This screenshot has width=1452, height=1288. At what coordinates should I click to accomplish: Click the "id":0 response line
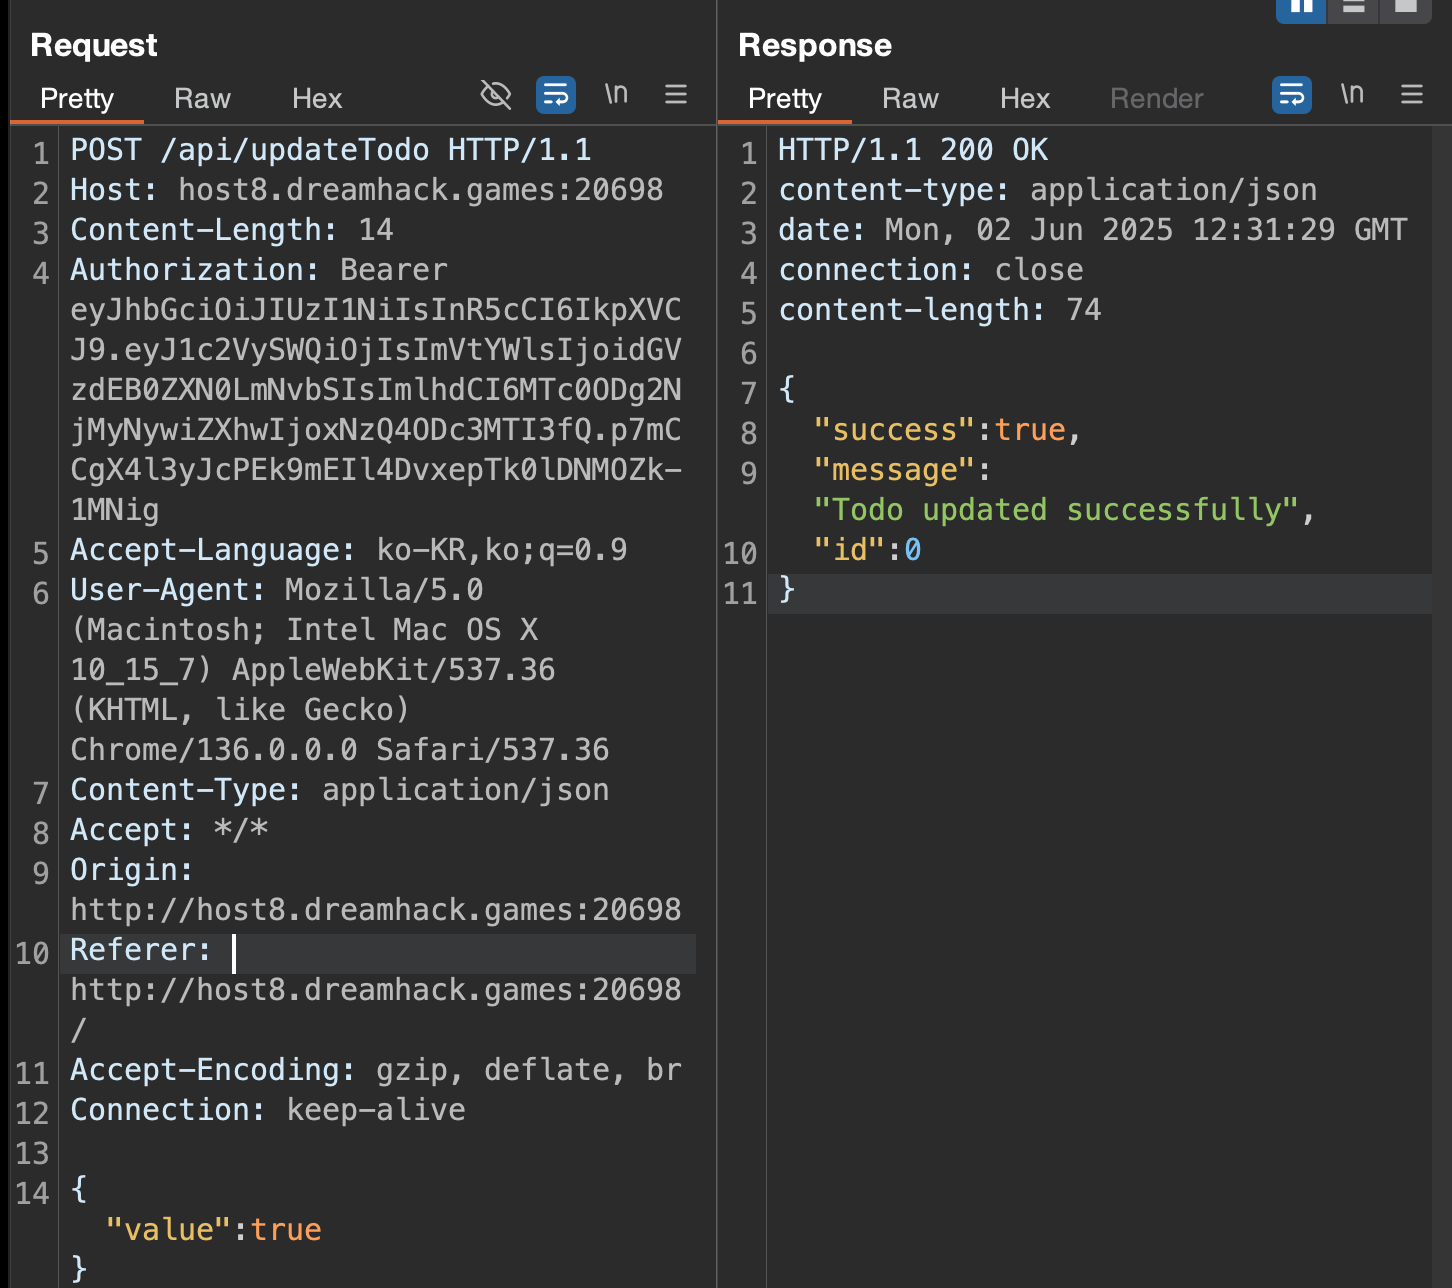[868, 550]
